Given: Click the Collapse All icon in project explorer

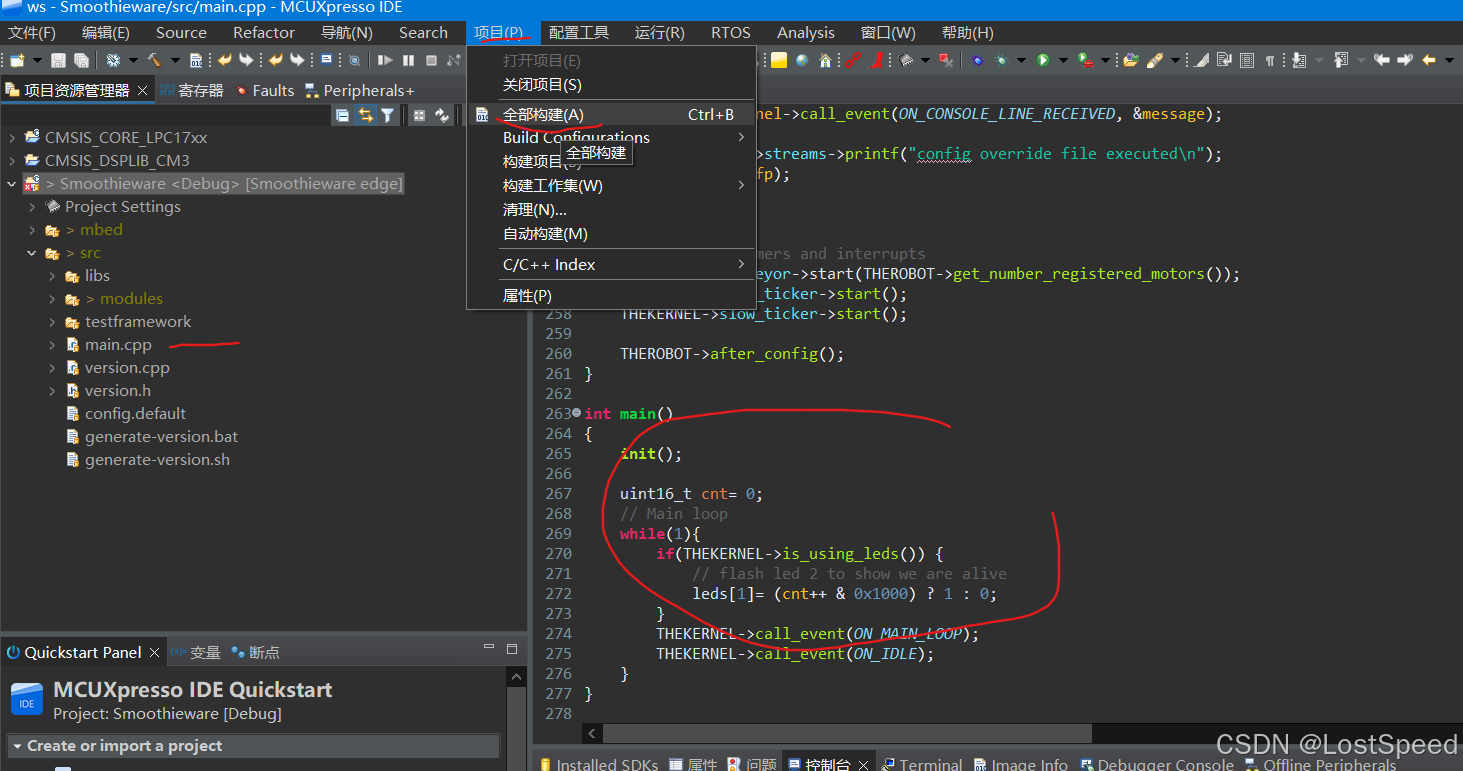Looking at the screenshot, I should point(343,116).
